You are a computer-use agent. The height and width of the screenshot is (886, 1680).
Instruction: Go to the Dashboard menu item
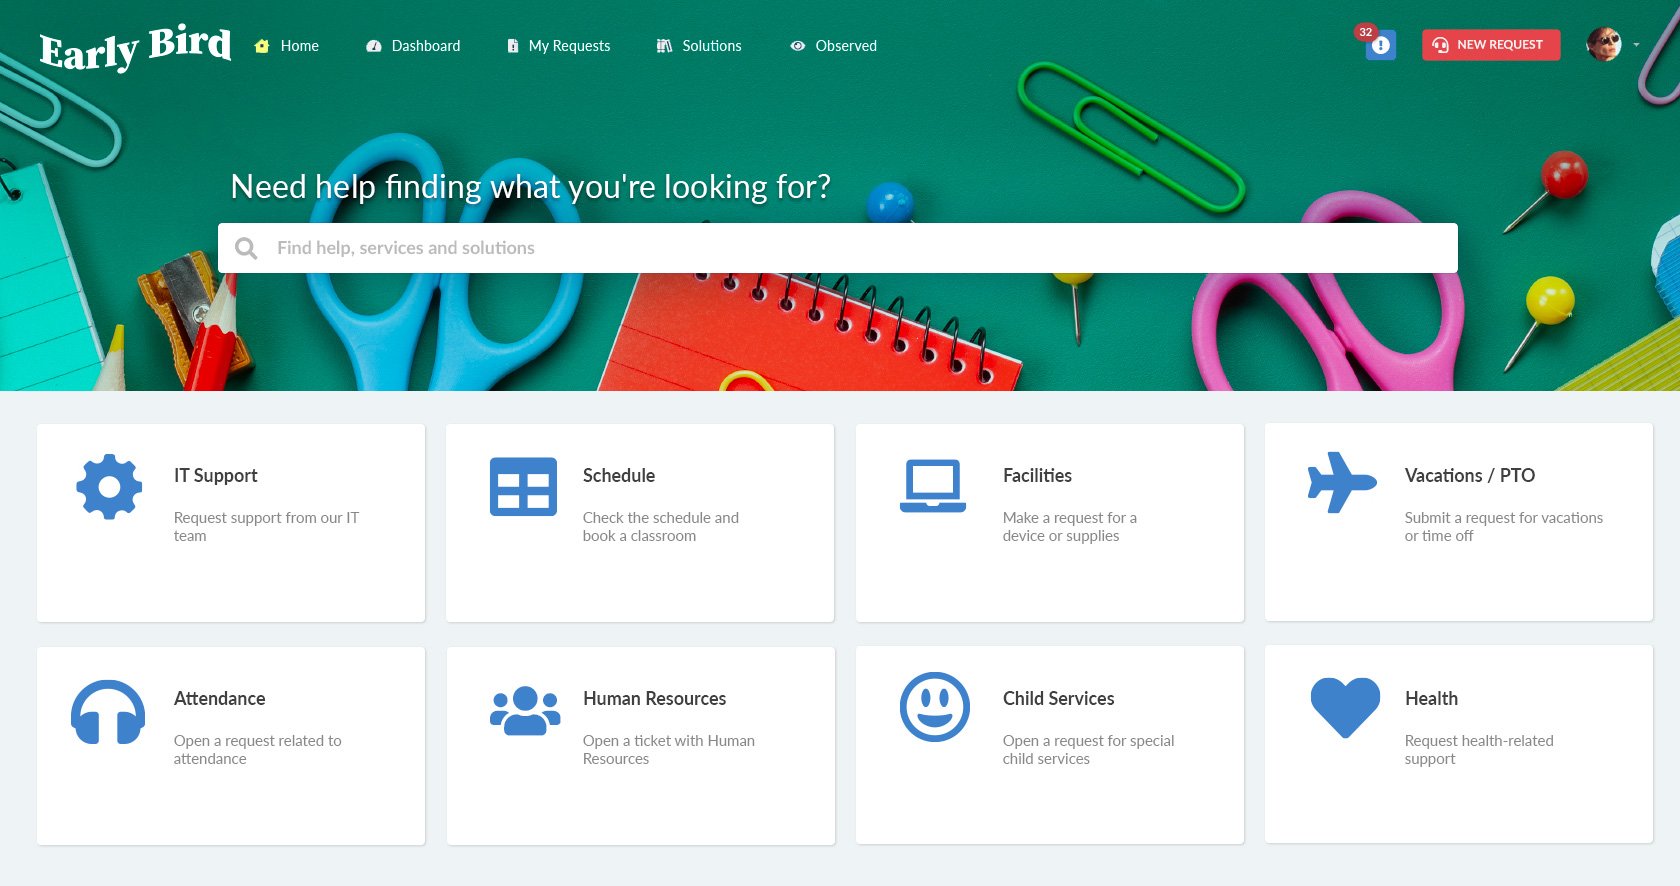[x=413, y=46]
